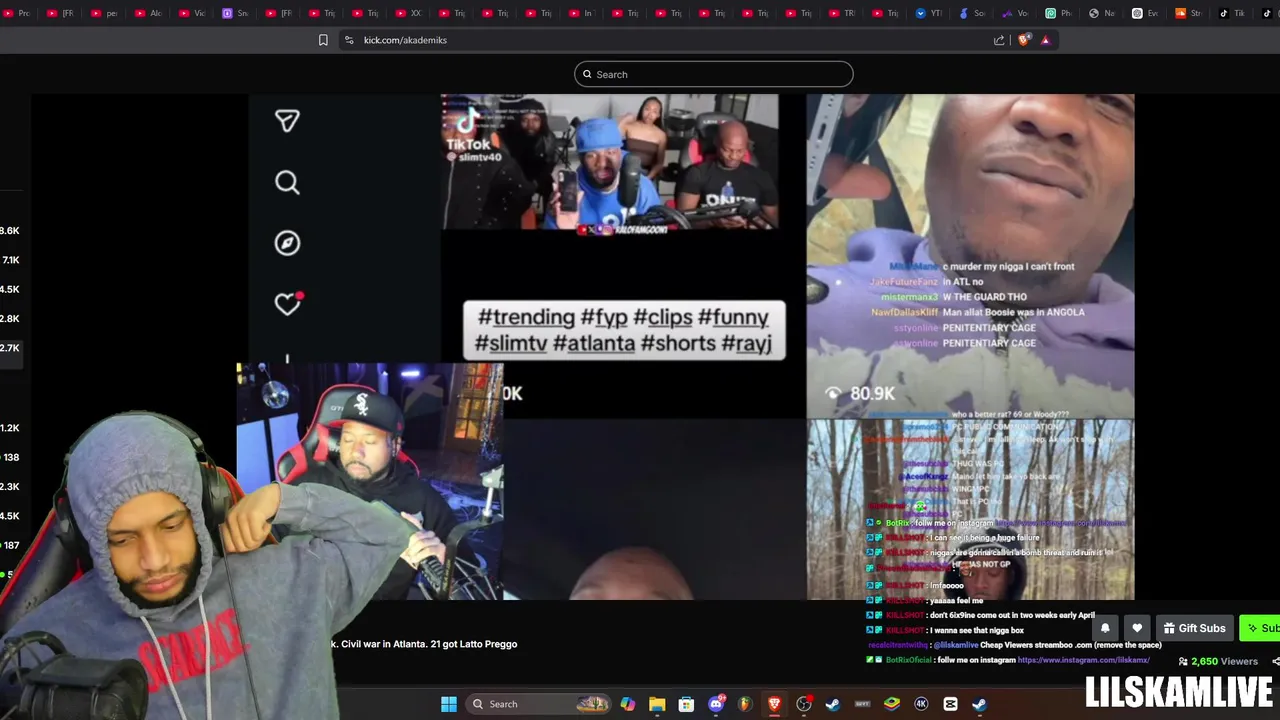Screen dimensions: 1280x720
Task: Click the paper-plane icon in streamed TikTok sidebar
Action: click(x=287, y=121)
